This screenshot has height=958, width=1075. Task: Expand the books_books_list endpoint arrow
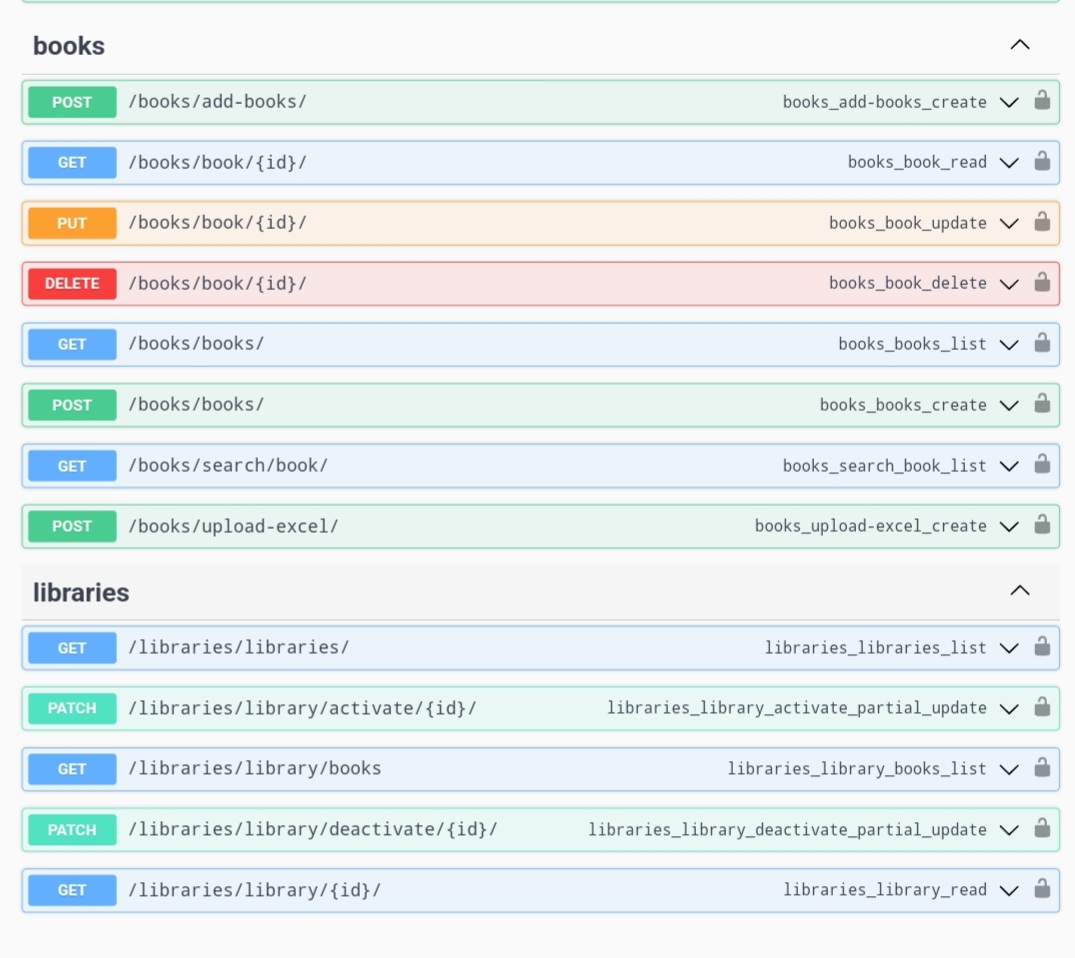(x=1009, y=344)
